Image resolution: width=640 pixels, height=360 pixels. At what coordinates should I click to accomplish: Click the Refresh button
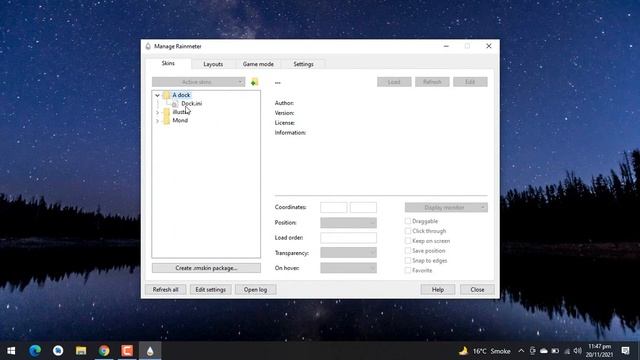click(x=432, y=82)
